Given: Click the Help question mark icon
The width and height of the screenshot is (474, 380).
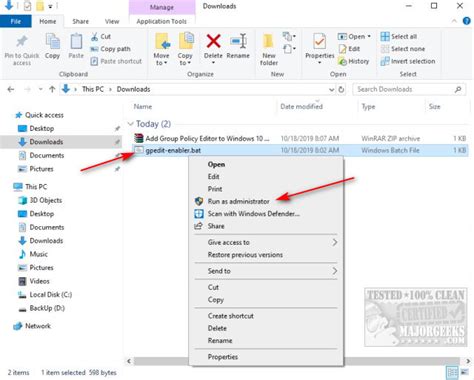Looking at the screenshot, I should click(x=467, y=21).
